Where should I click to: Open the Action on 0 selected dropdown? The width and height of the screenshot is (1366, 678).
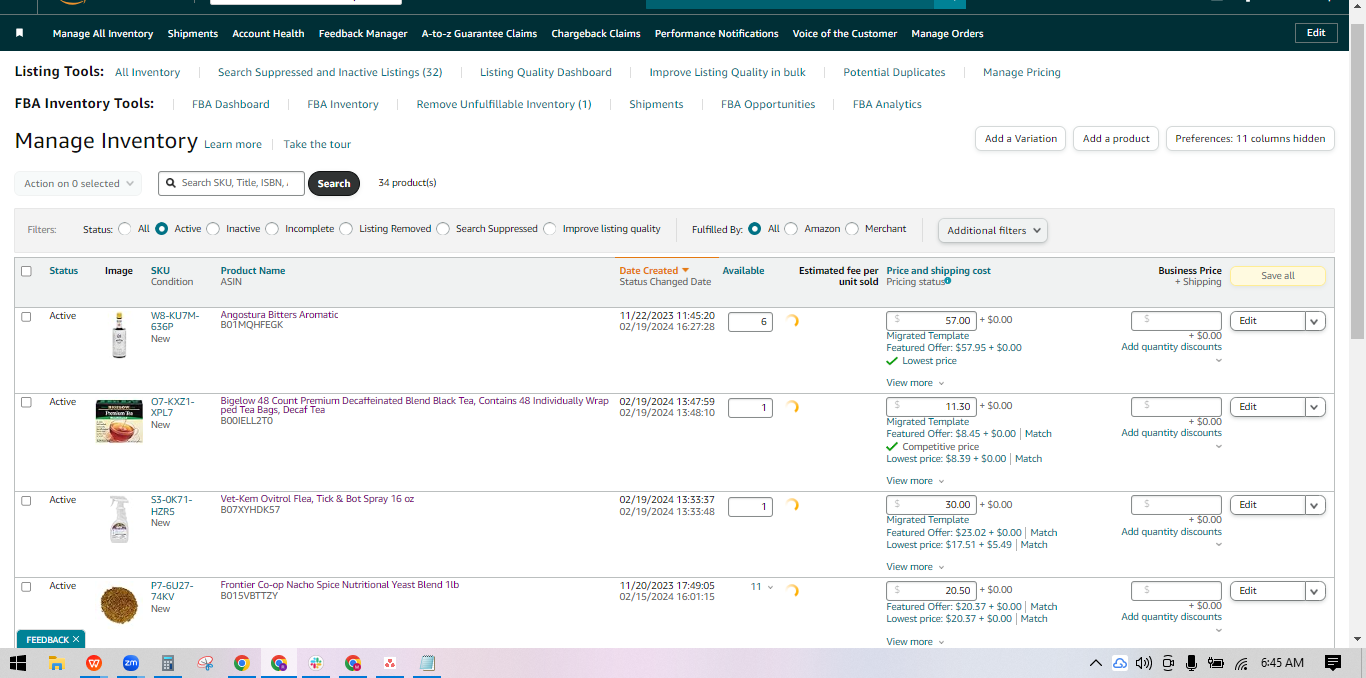(x=78, y=184)
